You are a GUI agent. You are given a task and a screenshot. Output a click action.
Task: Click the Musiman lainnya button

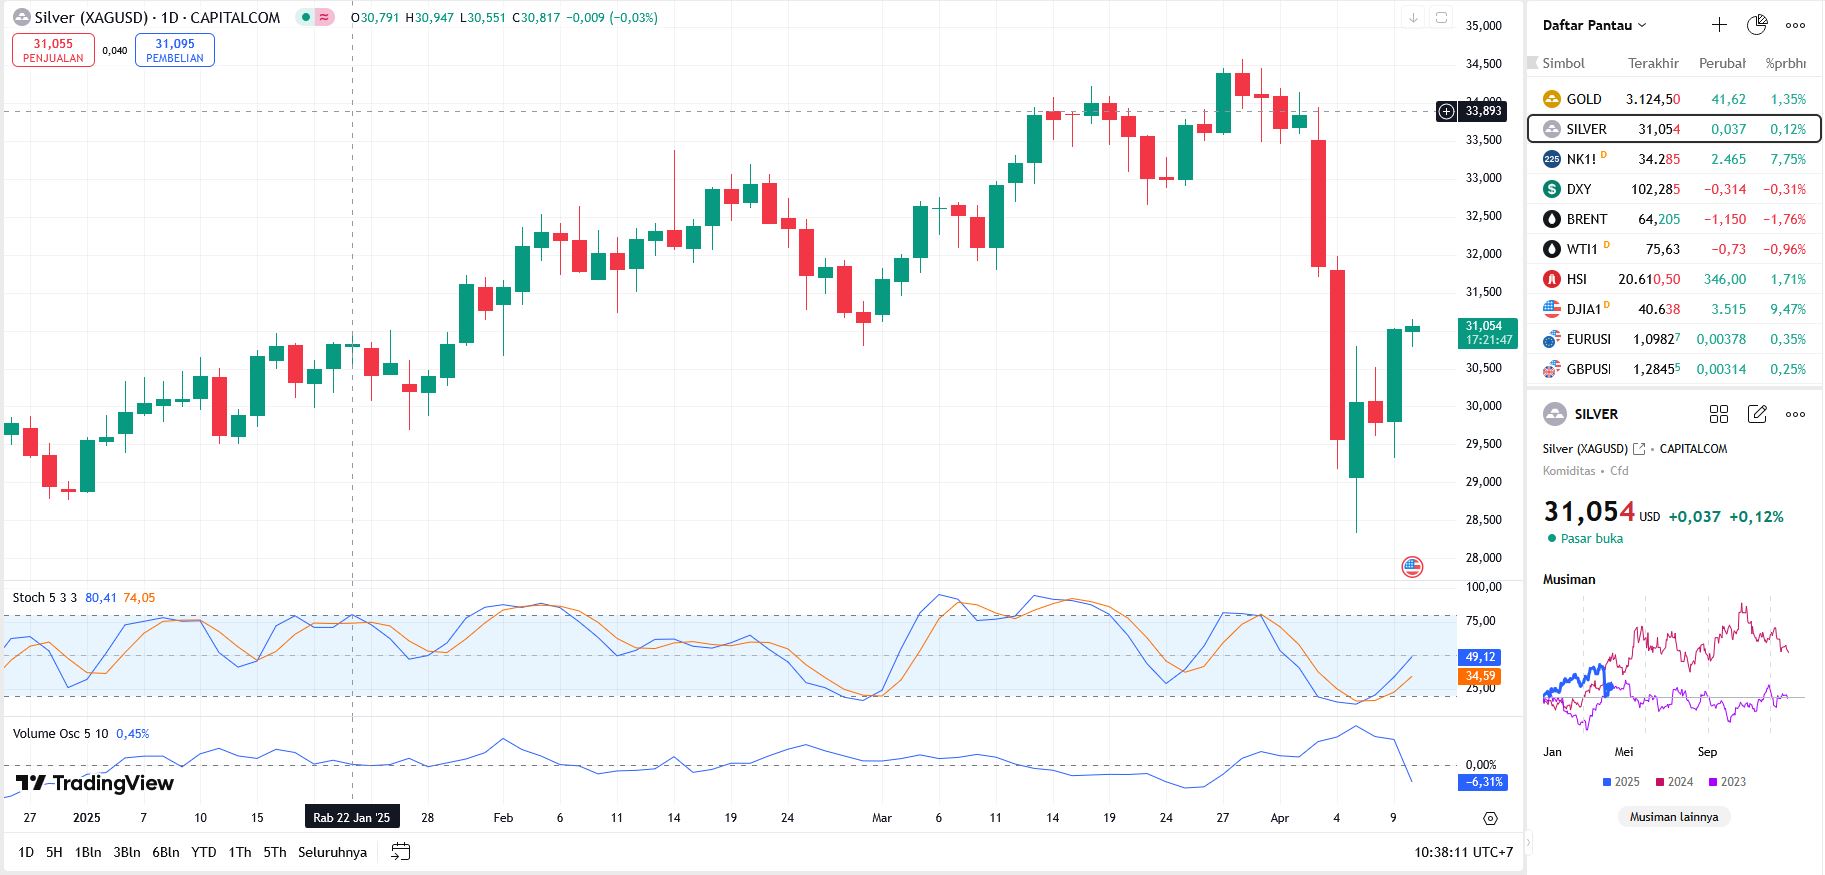[x=1674, y=817]
